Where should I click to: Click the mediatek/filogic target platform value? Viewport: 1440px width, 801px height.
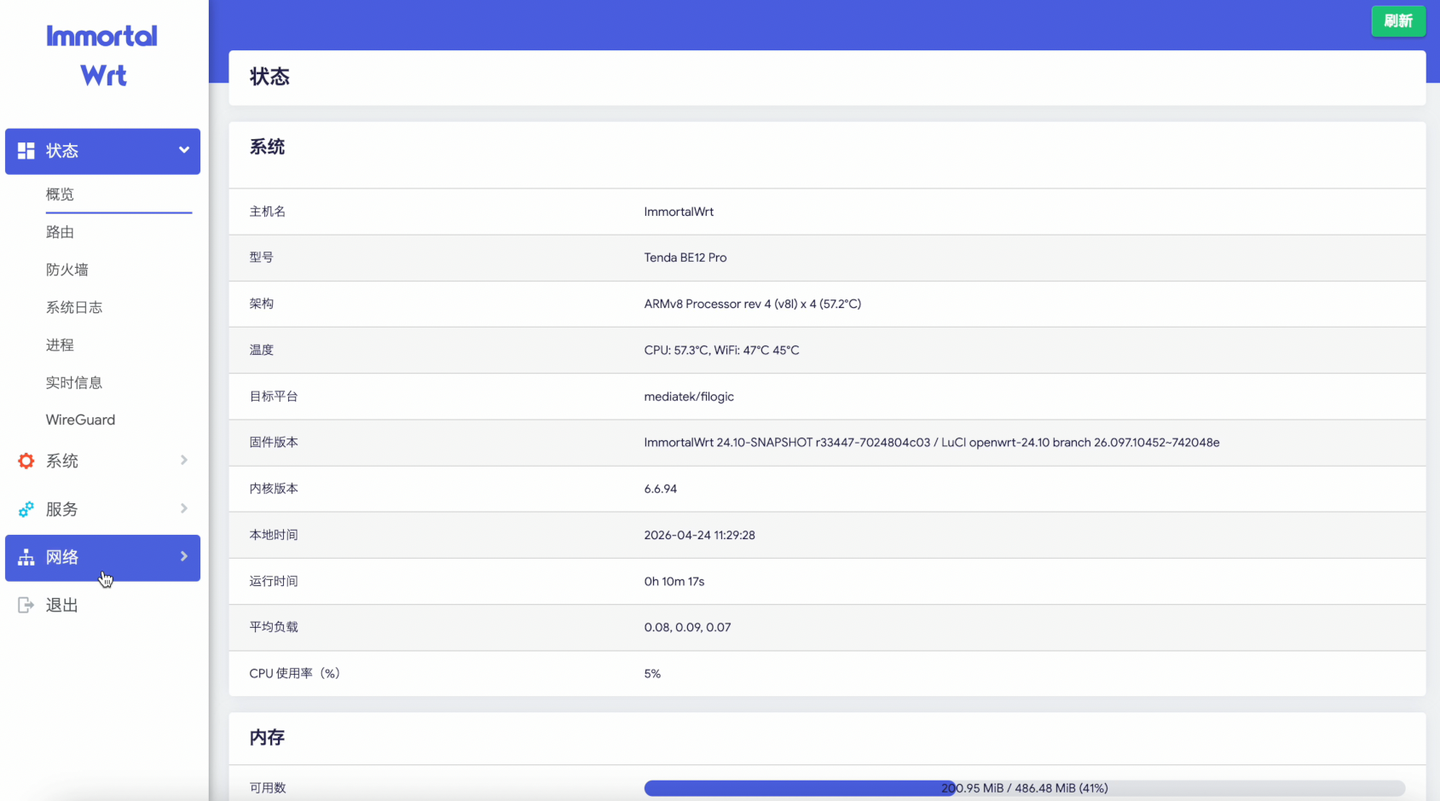tap(689, 396)
